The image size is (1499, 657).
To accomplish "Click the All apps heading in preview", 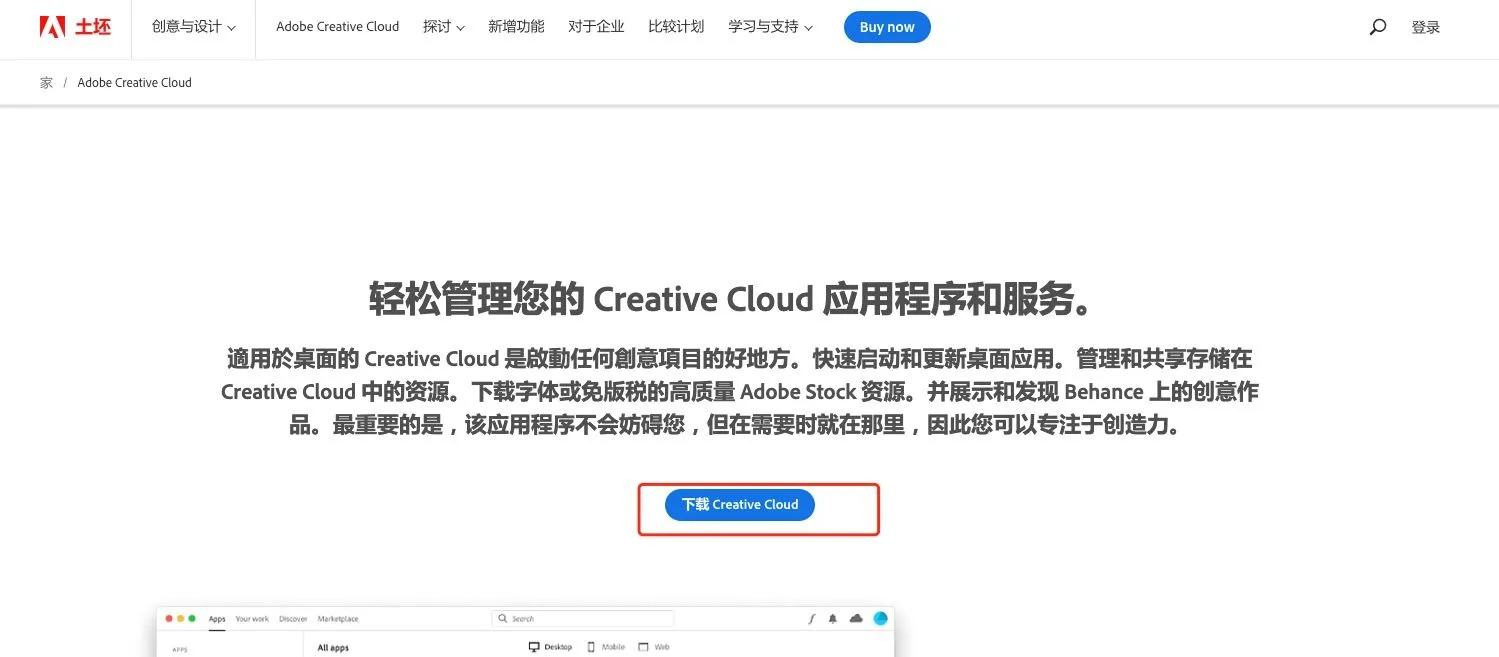I will 333,648.
